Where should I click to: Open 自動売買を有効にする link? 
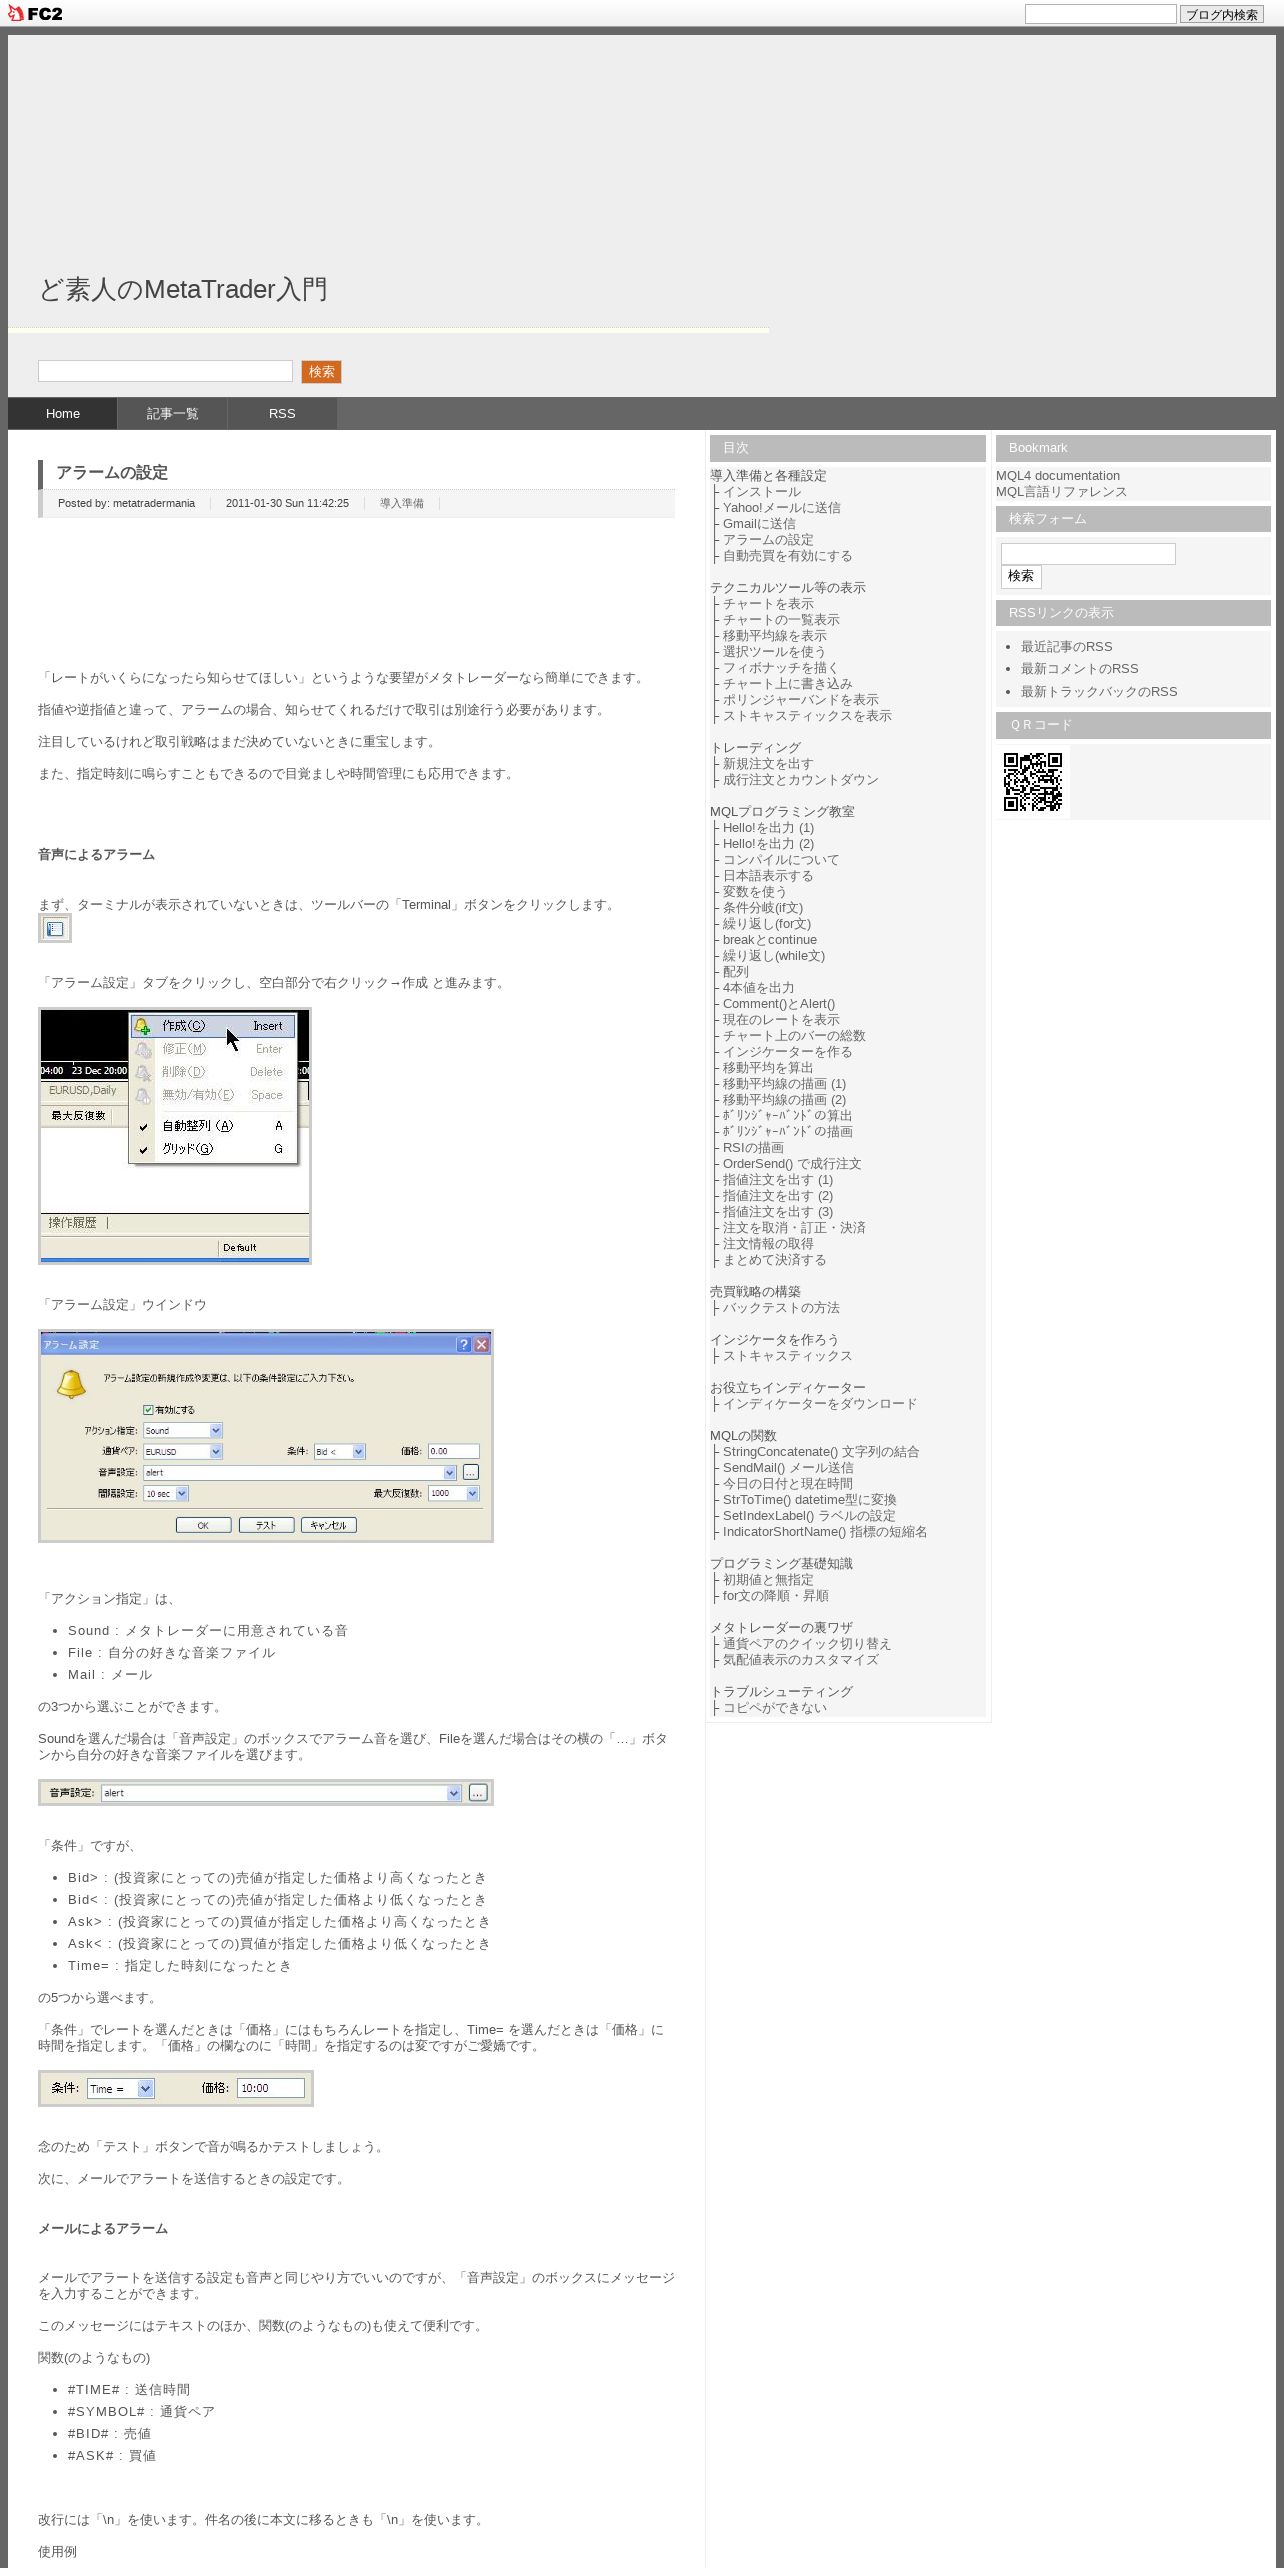click(x=787, y=556)
